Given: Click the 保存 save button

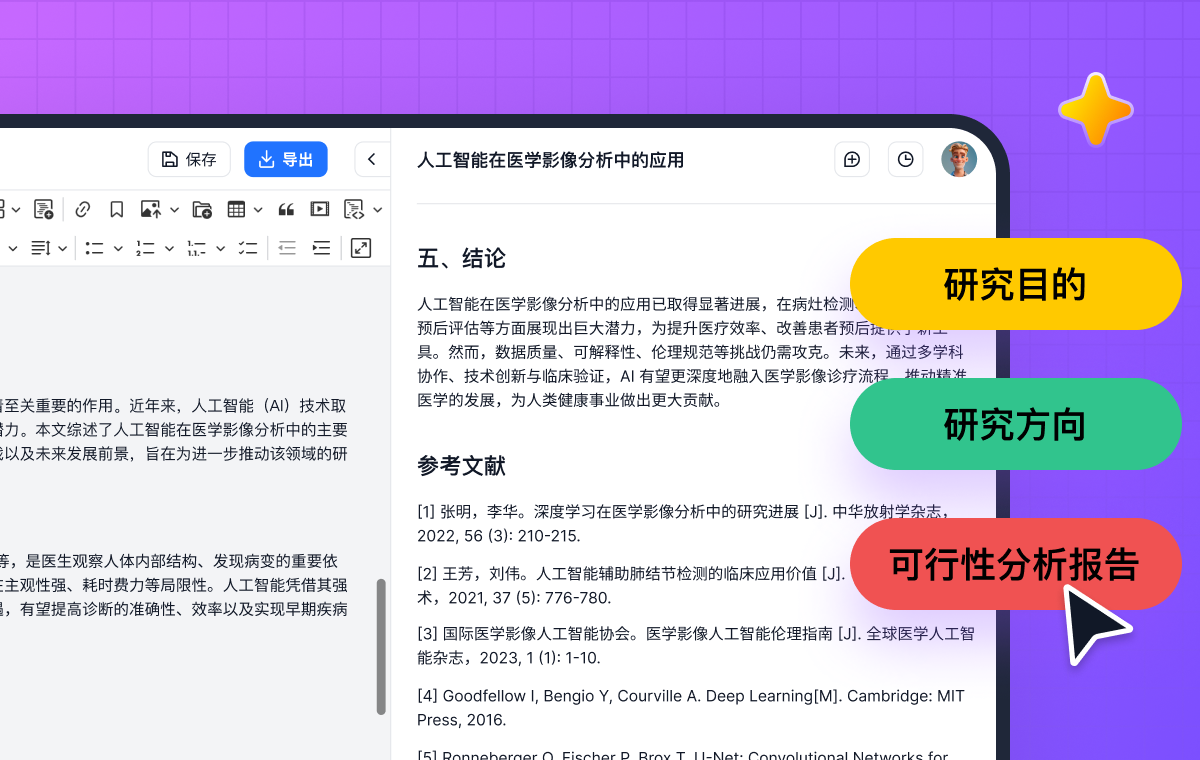Looking at the screenshot, I should coord(189,160).
